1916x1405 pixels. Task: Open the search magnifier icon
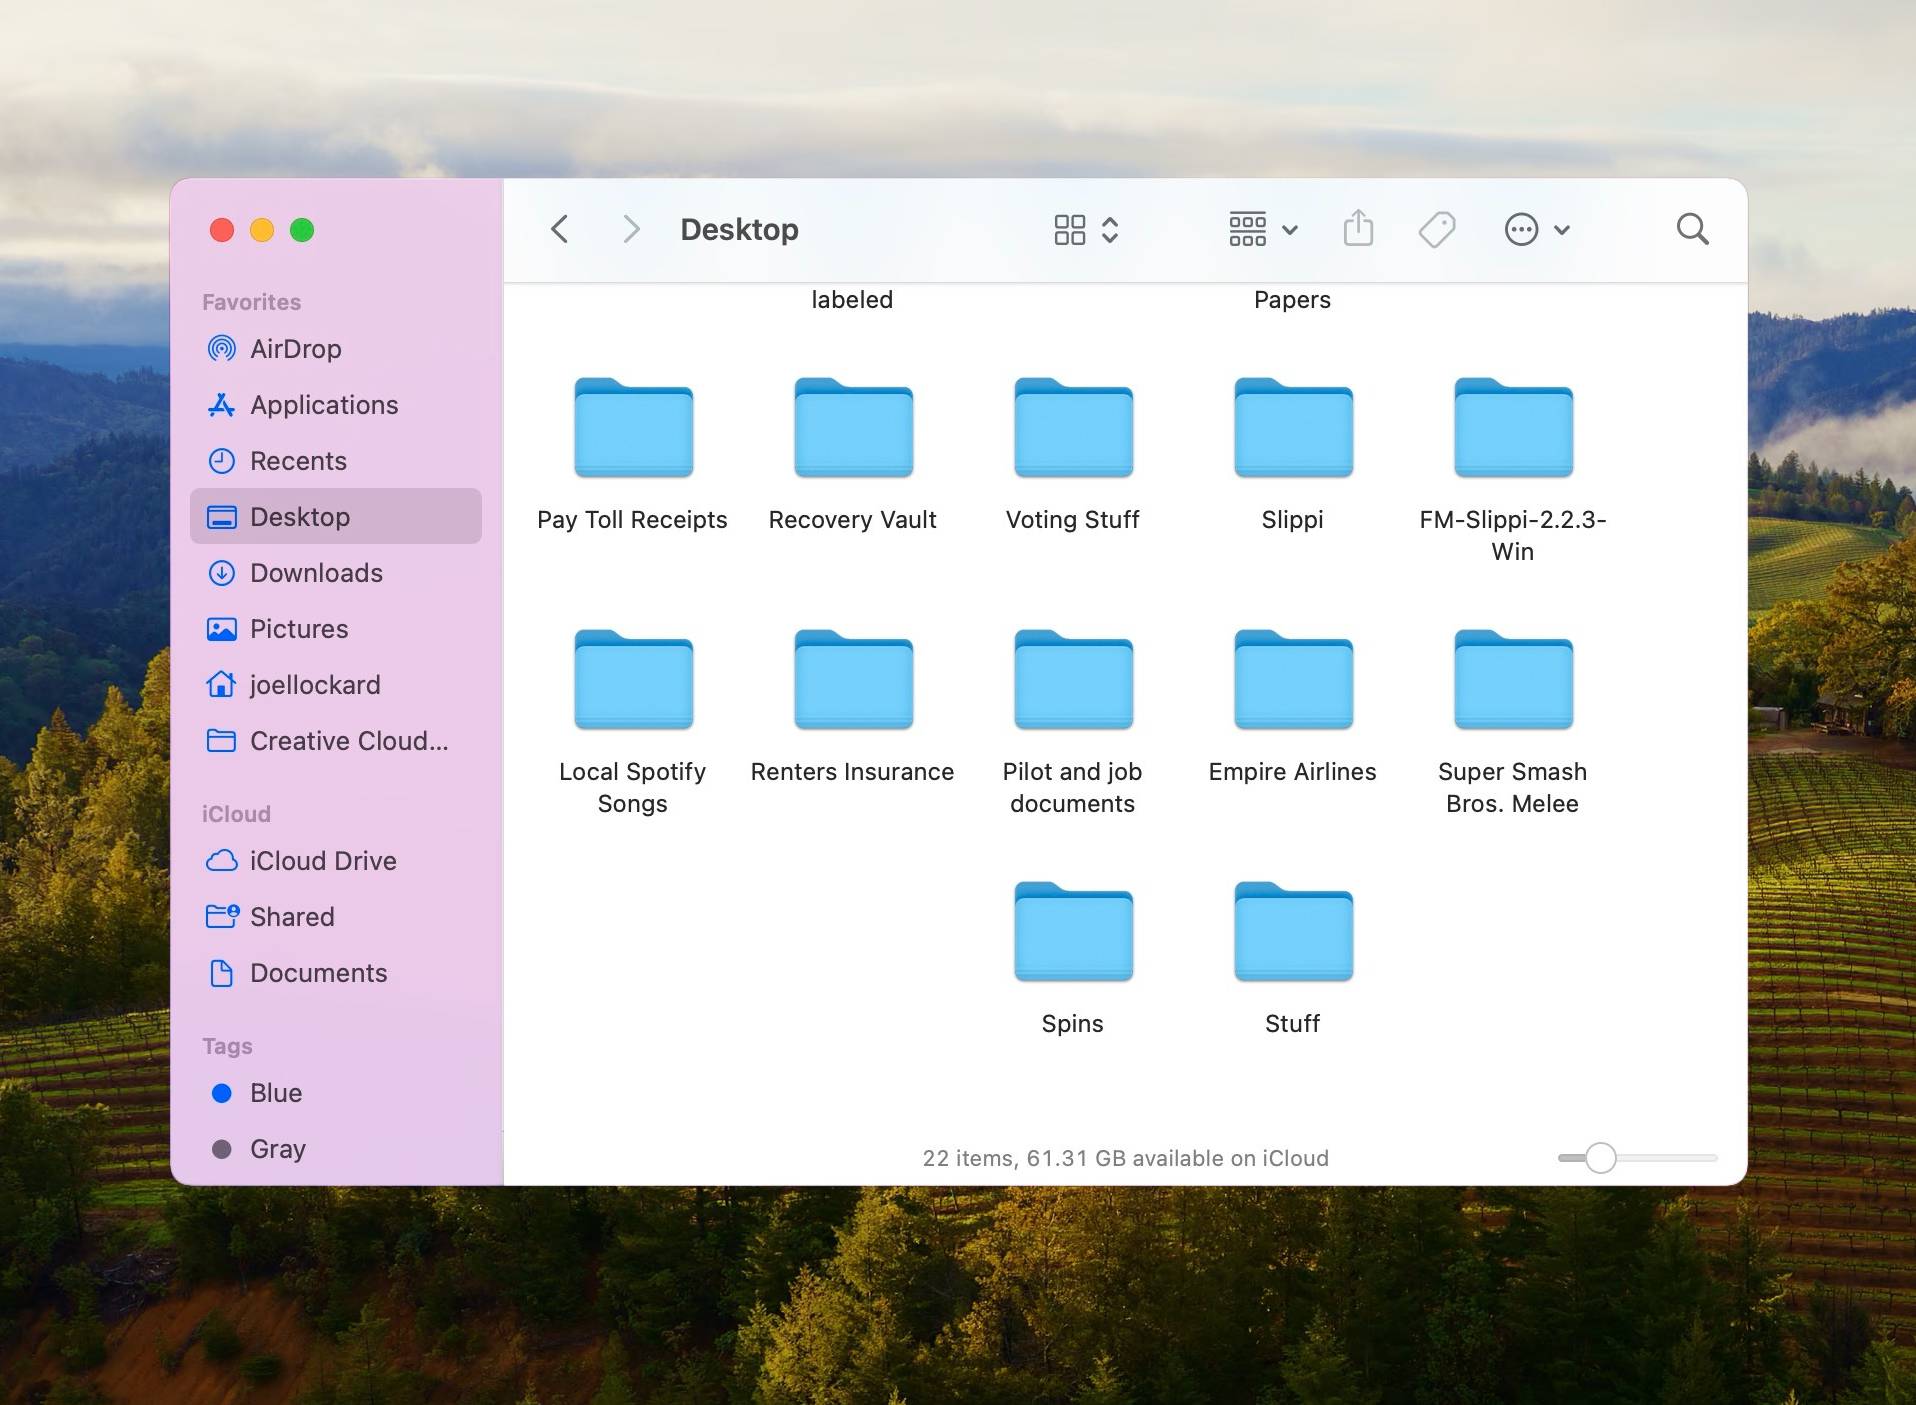tap(1692, 229)
